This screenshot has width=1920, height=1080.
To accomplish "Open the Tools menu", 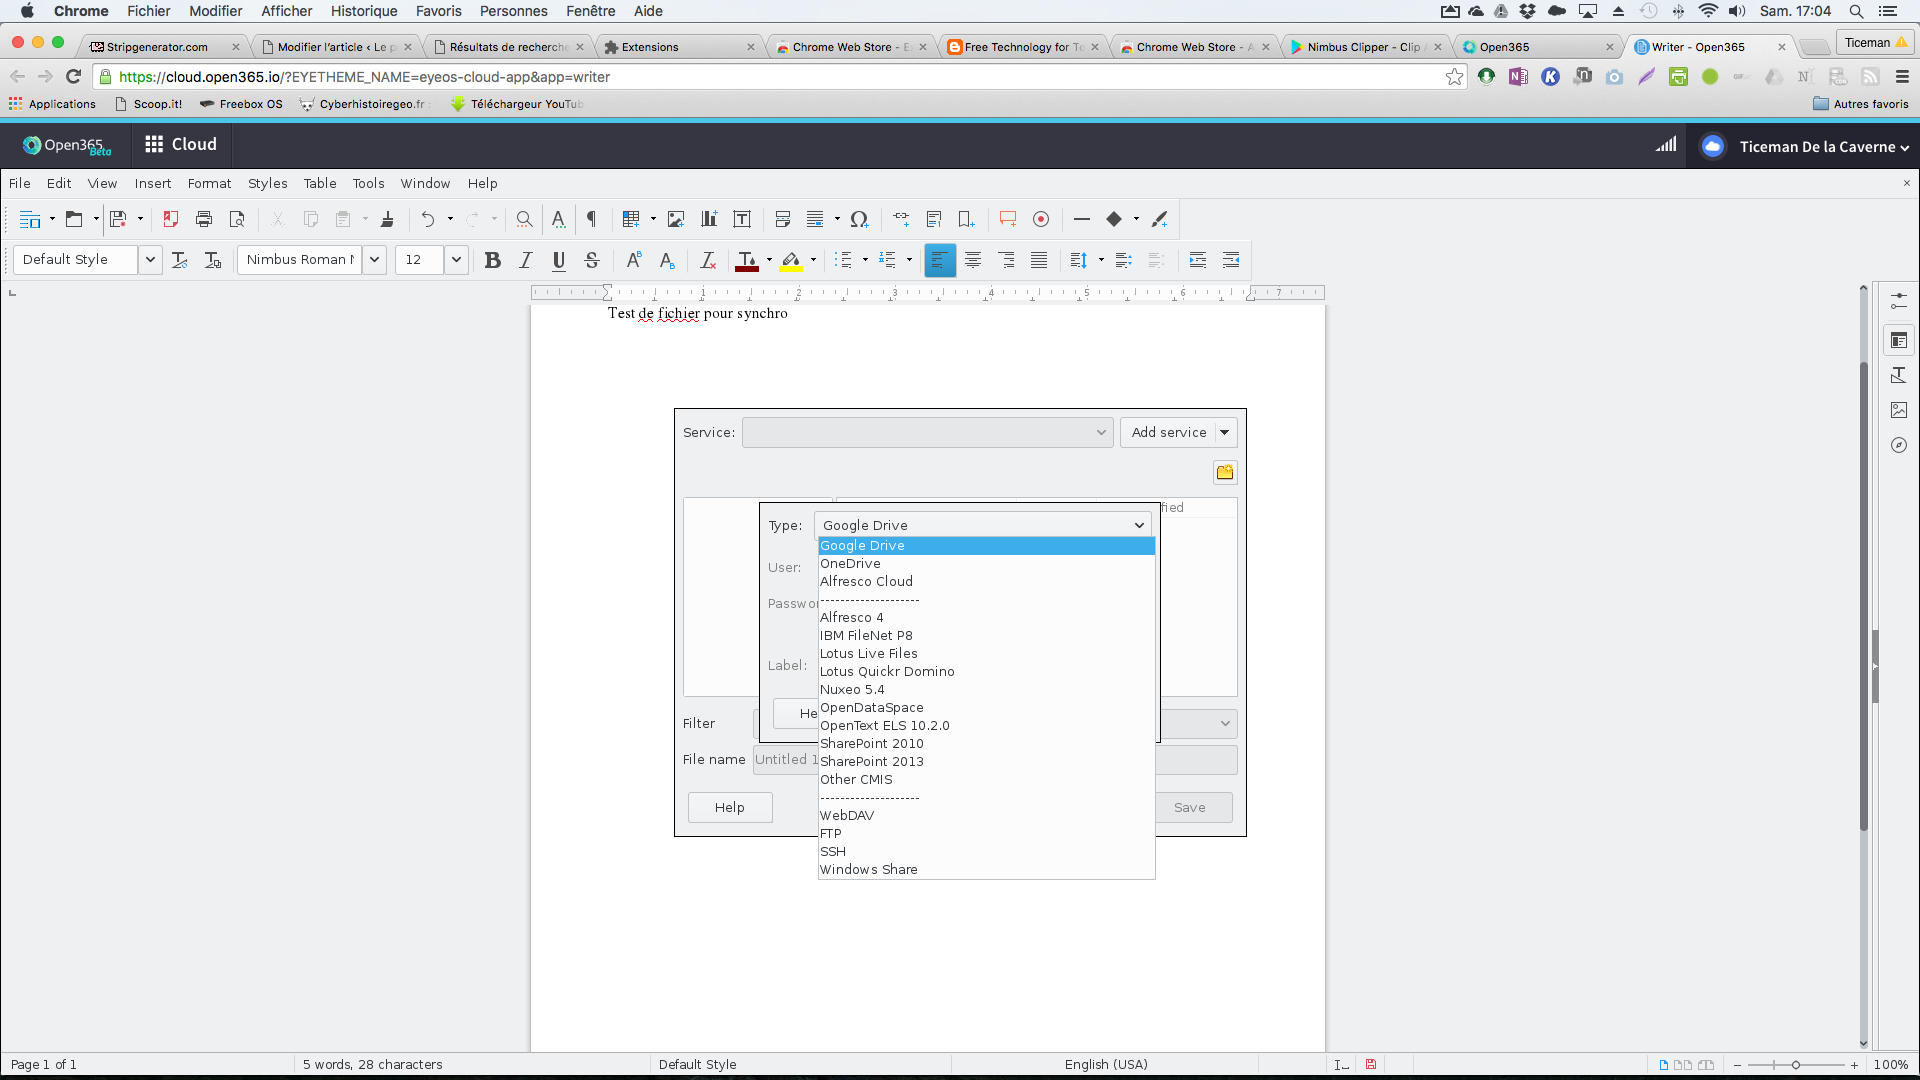I will coord(368,183).
